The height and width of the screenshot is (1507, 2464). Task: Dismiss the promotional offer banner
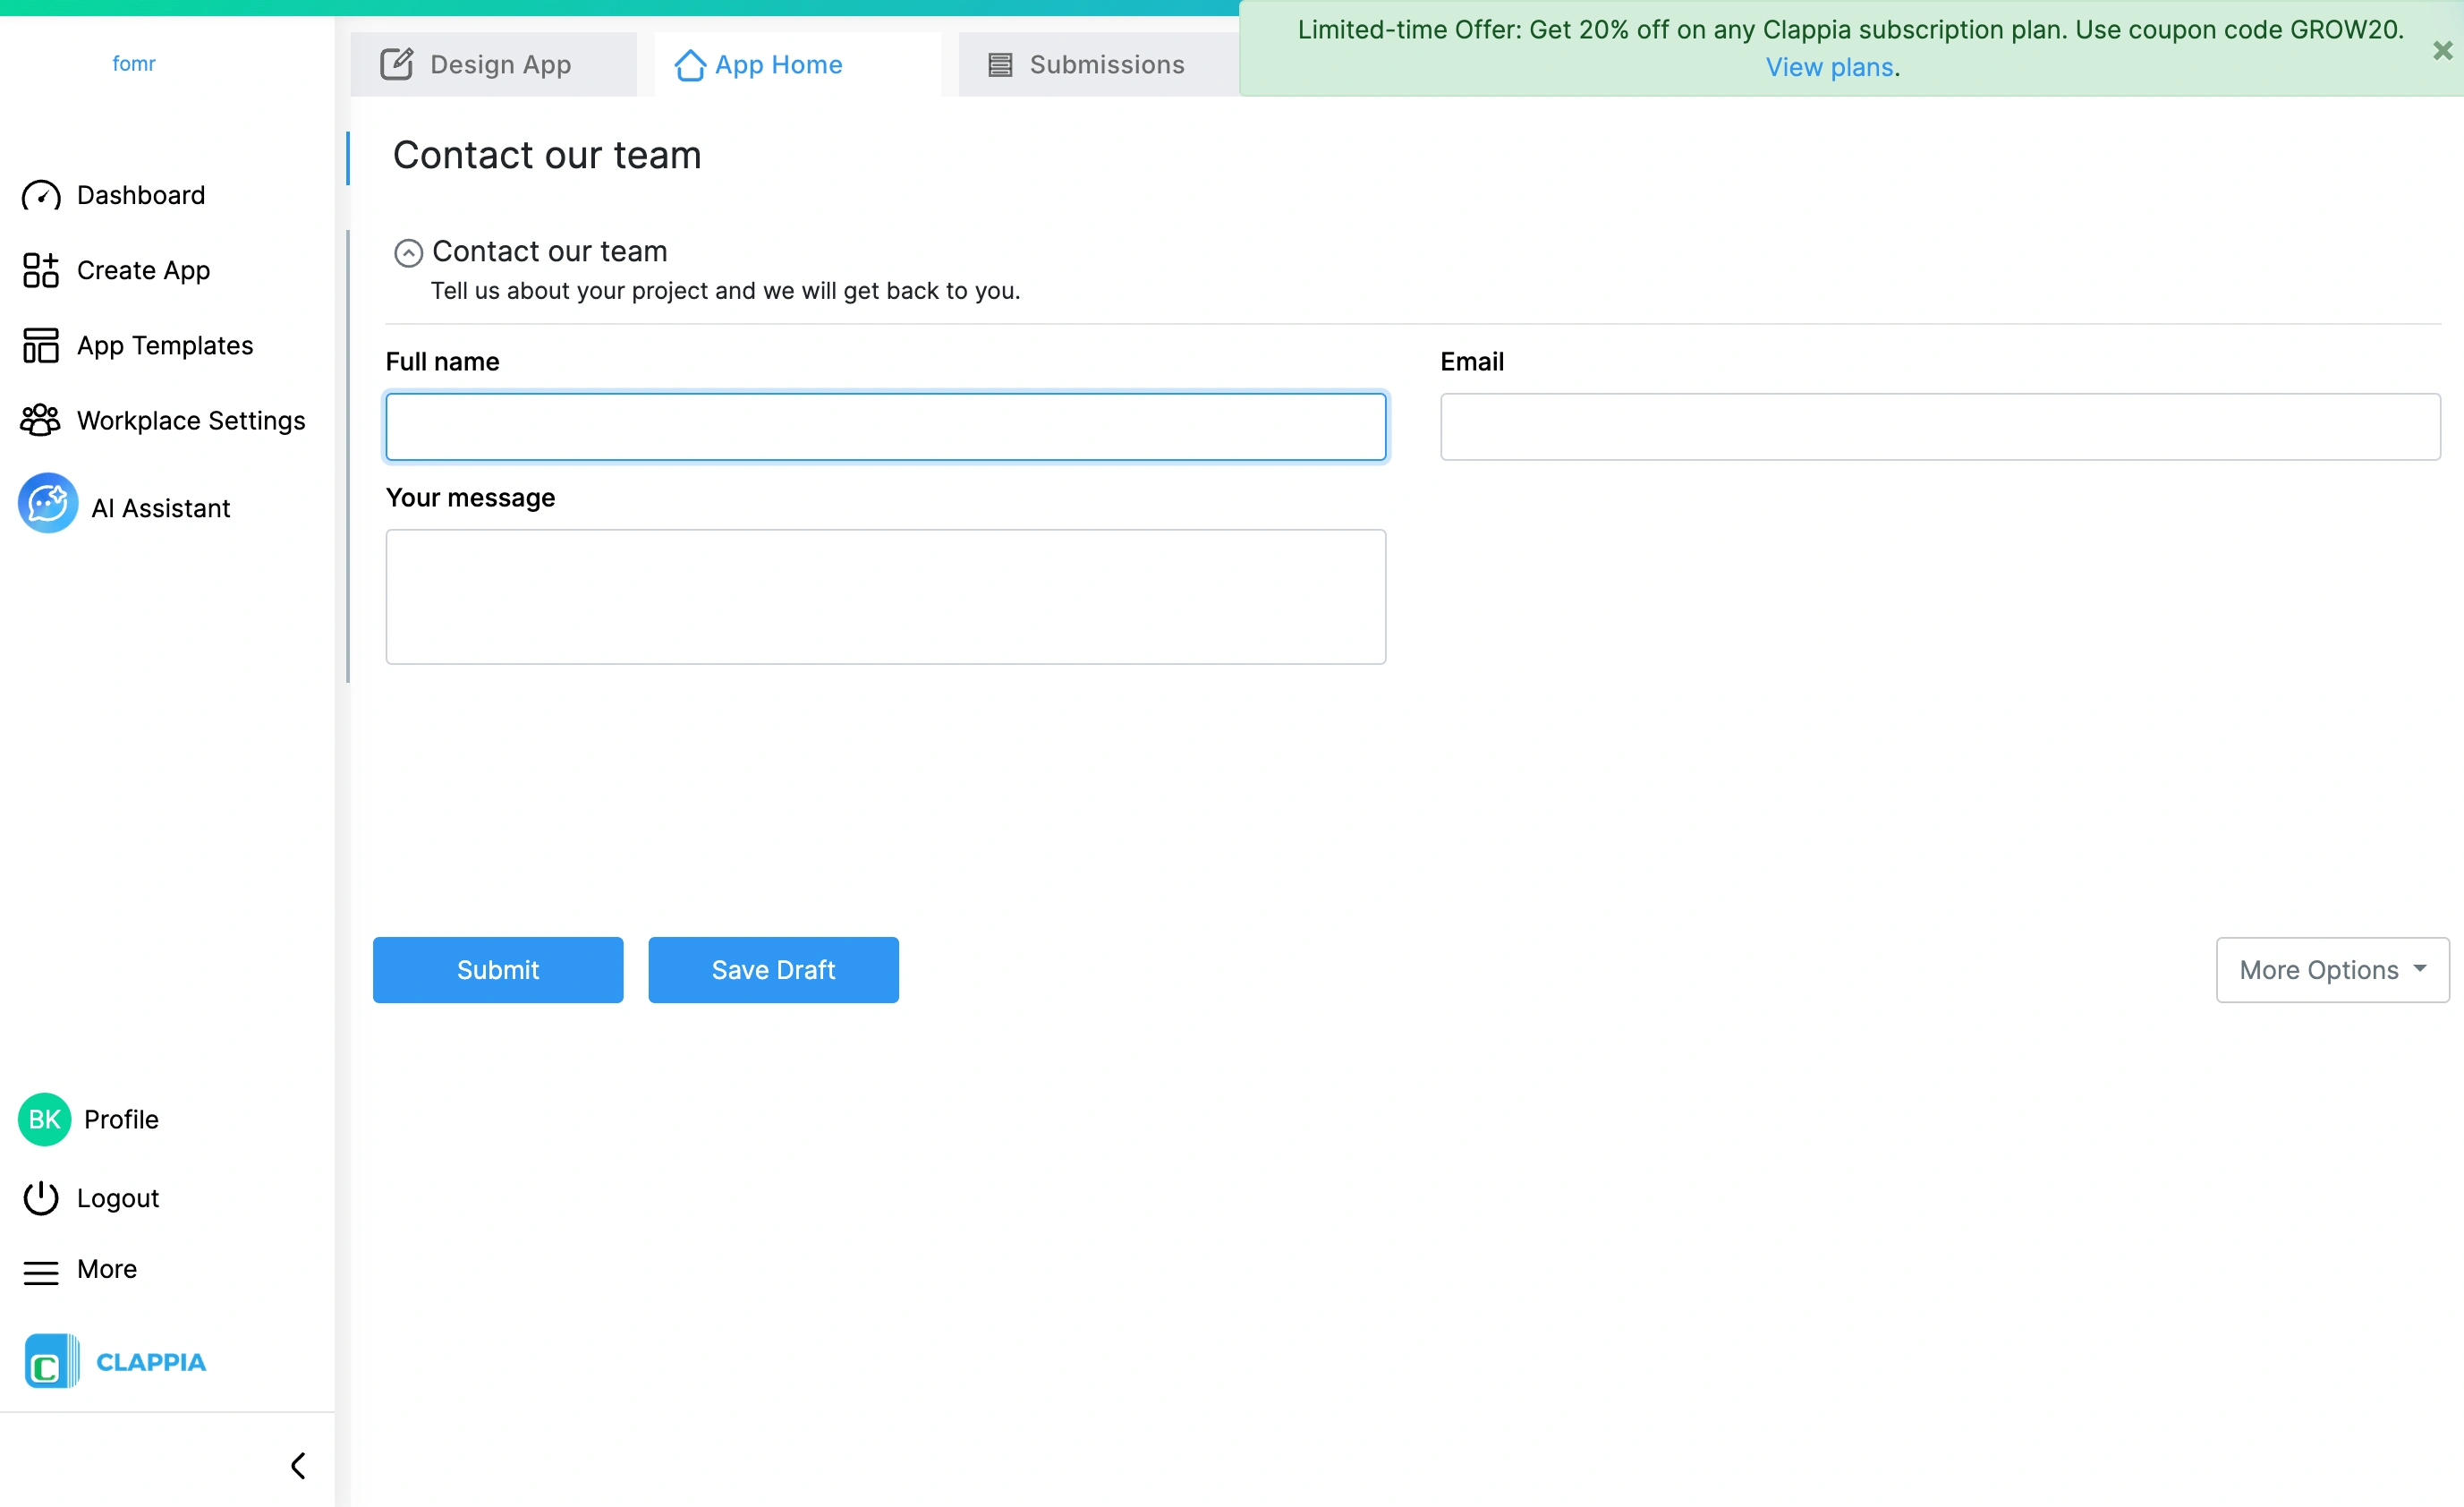(x=2442, y=50)
